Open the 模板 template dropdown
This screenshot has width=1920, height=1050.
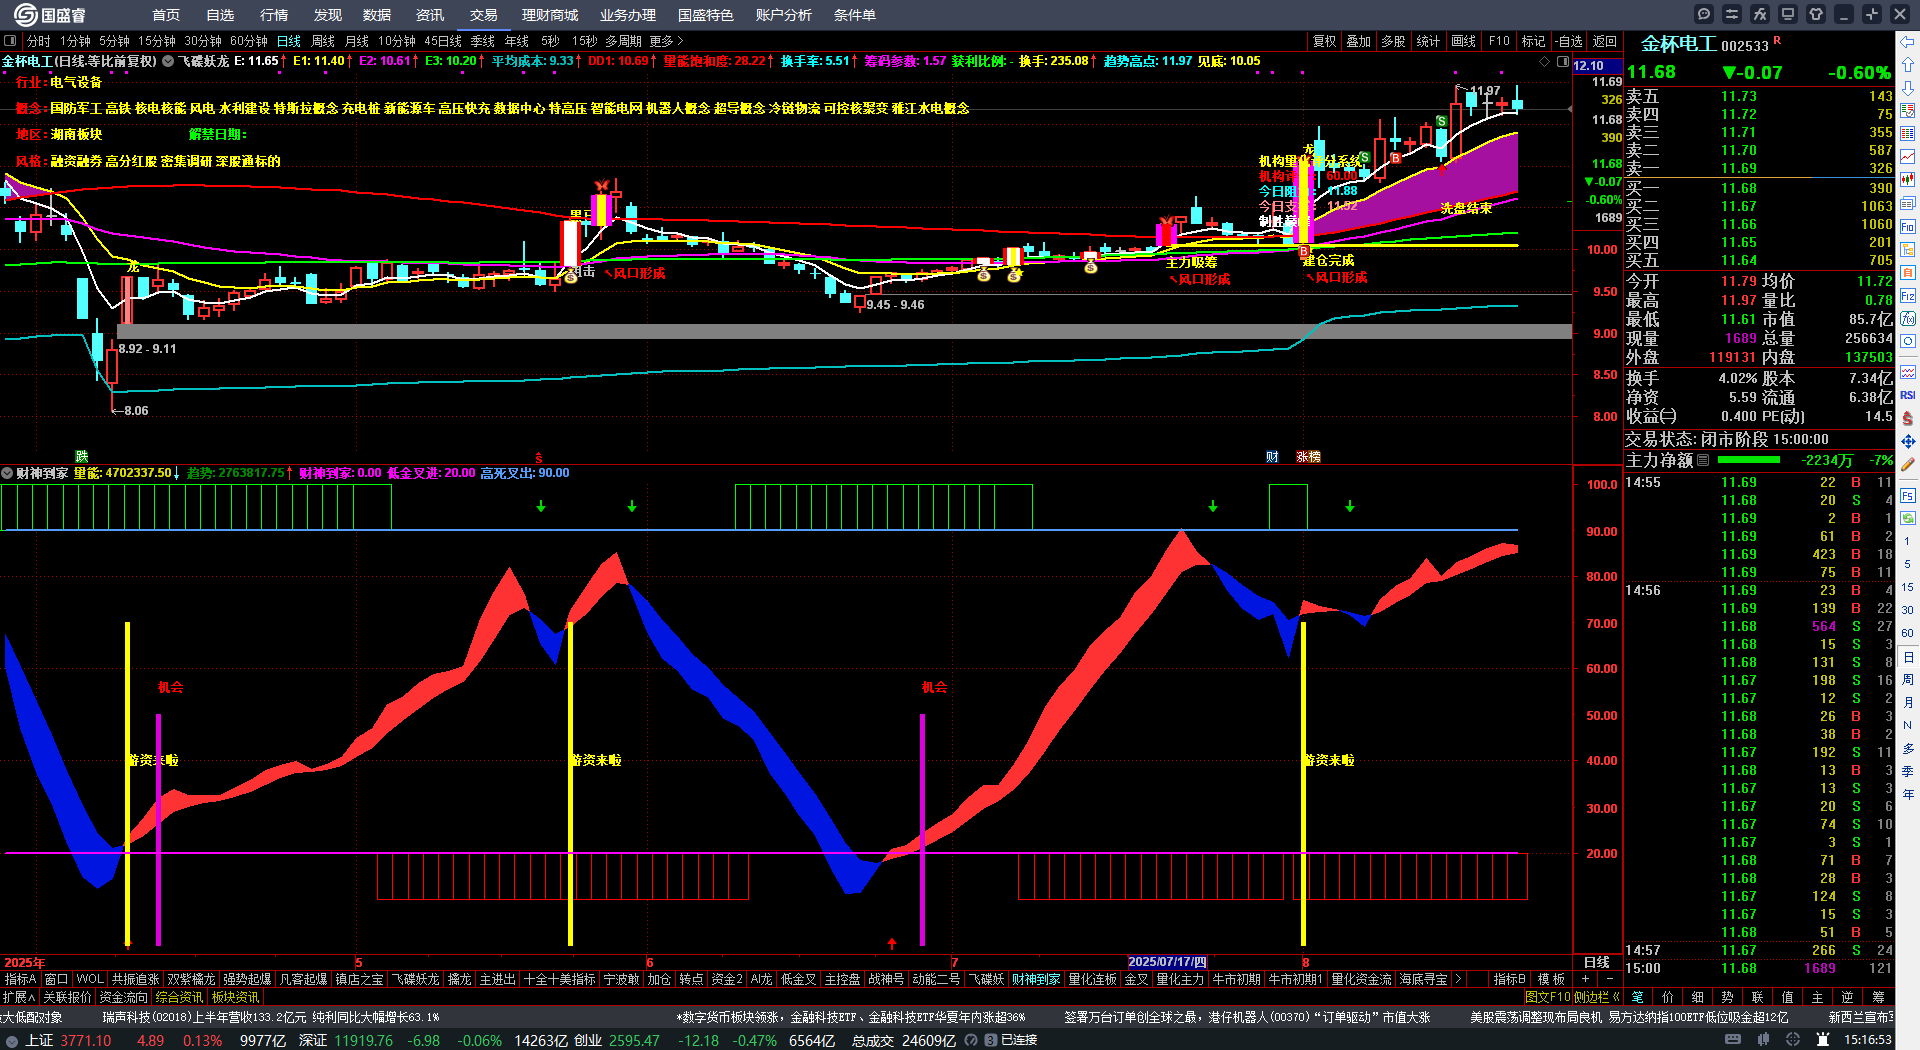pyautogui.click(x=1551, y=979)
